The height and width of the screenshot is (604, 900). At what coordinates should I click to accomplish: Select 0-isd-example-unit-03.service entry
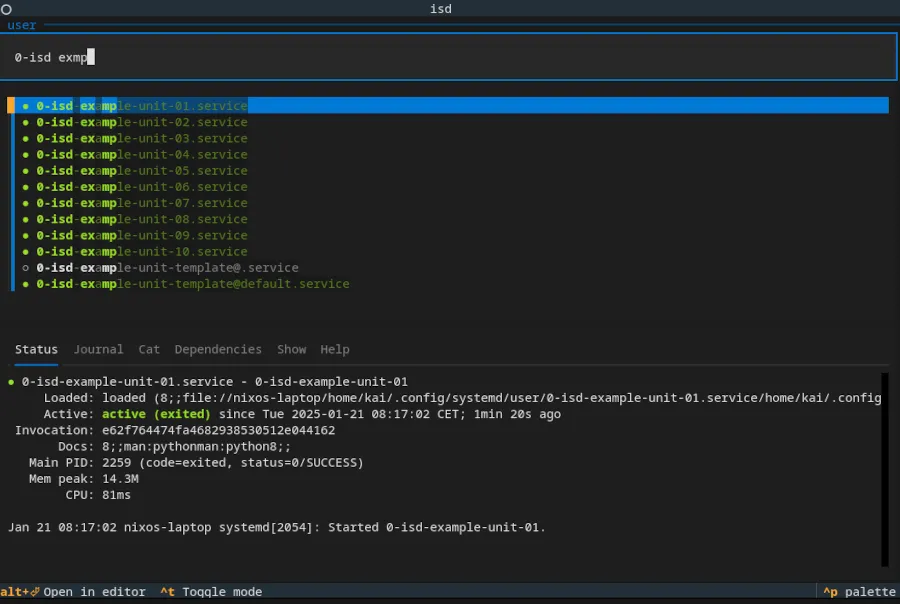142,138
